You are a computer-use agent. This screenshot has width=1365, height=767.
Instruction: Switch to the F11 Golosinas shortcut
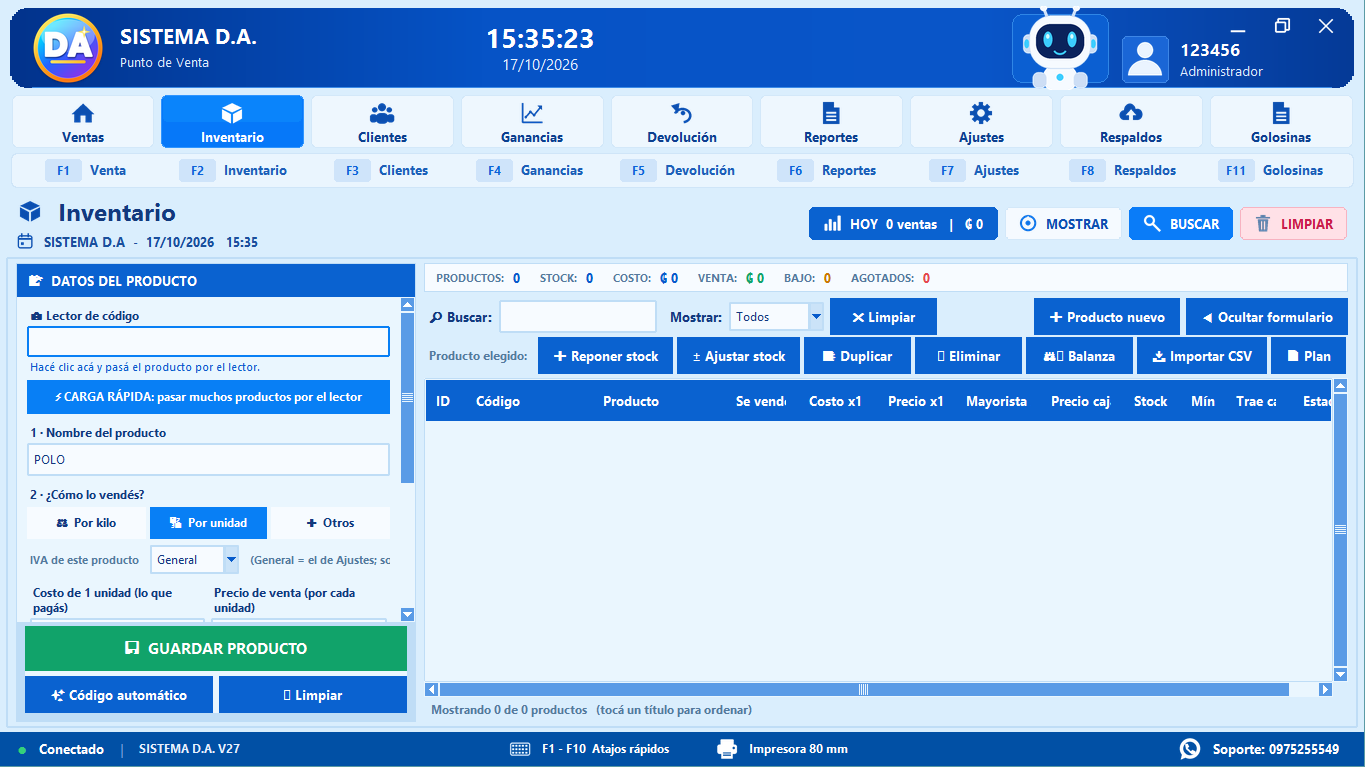click(x=1271, y=171)
